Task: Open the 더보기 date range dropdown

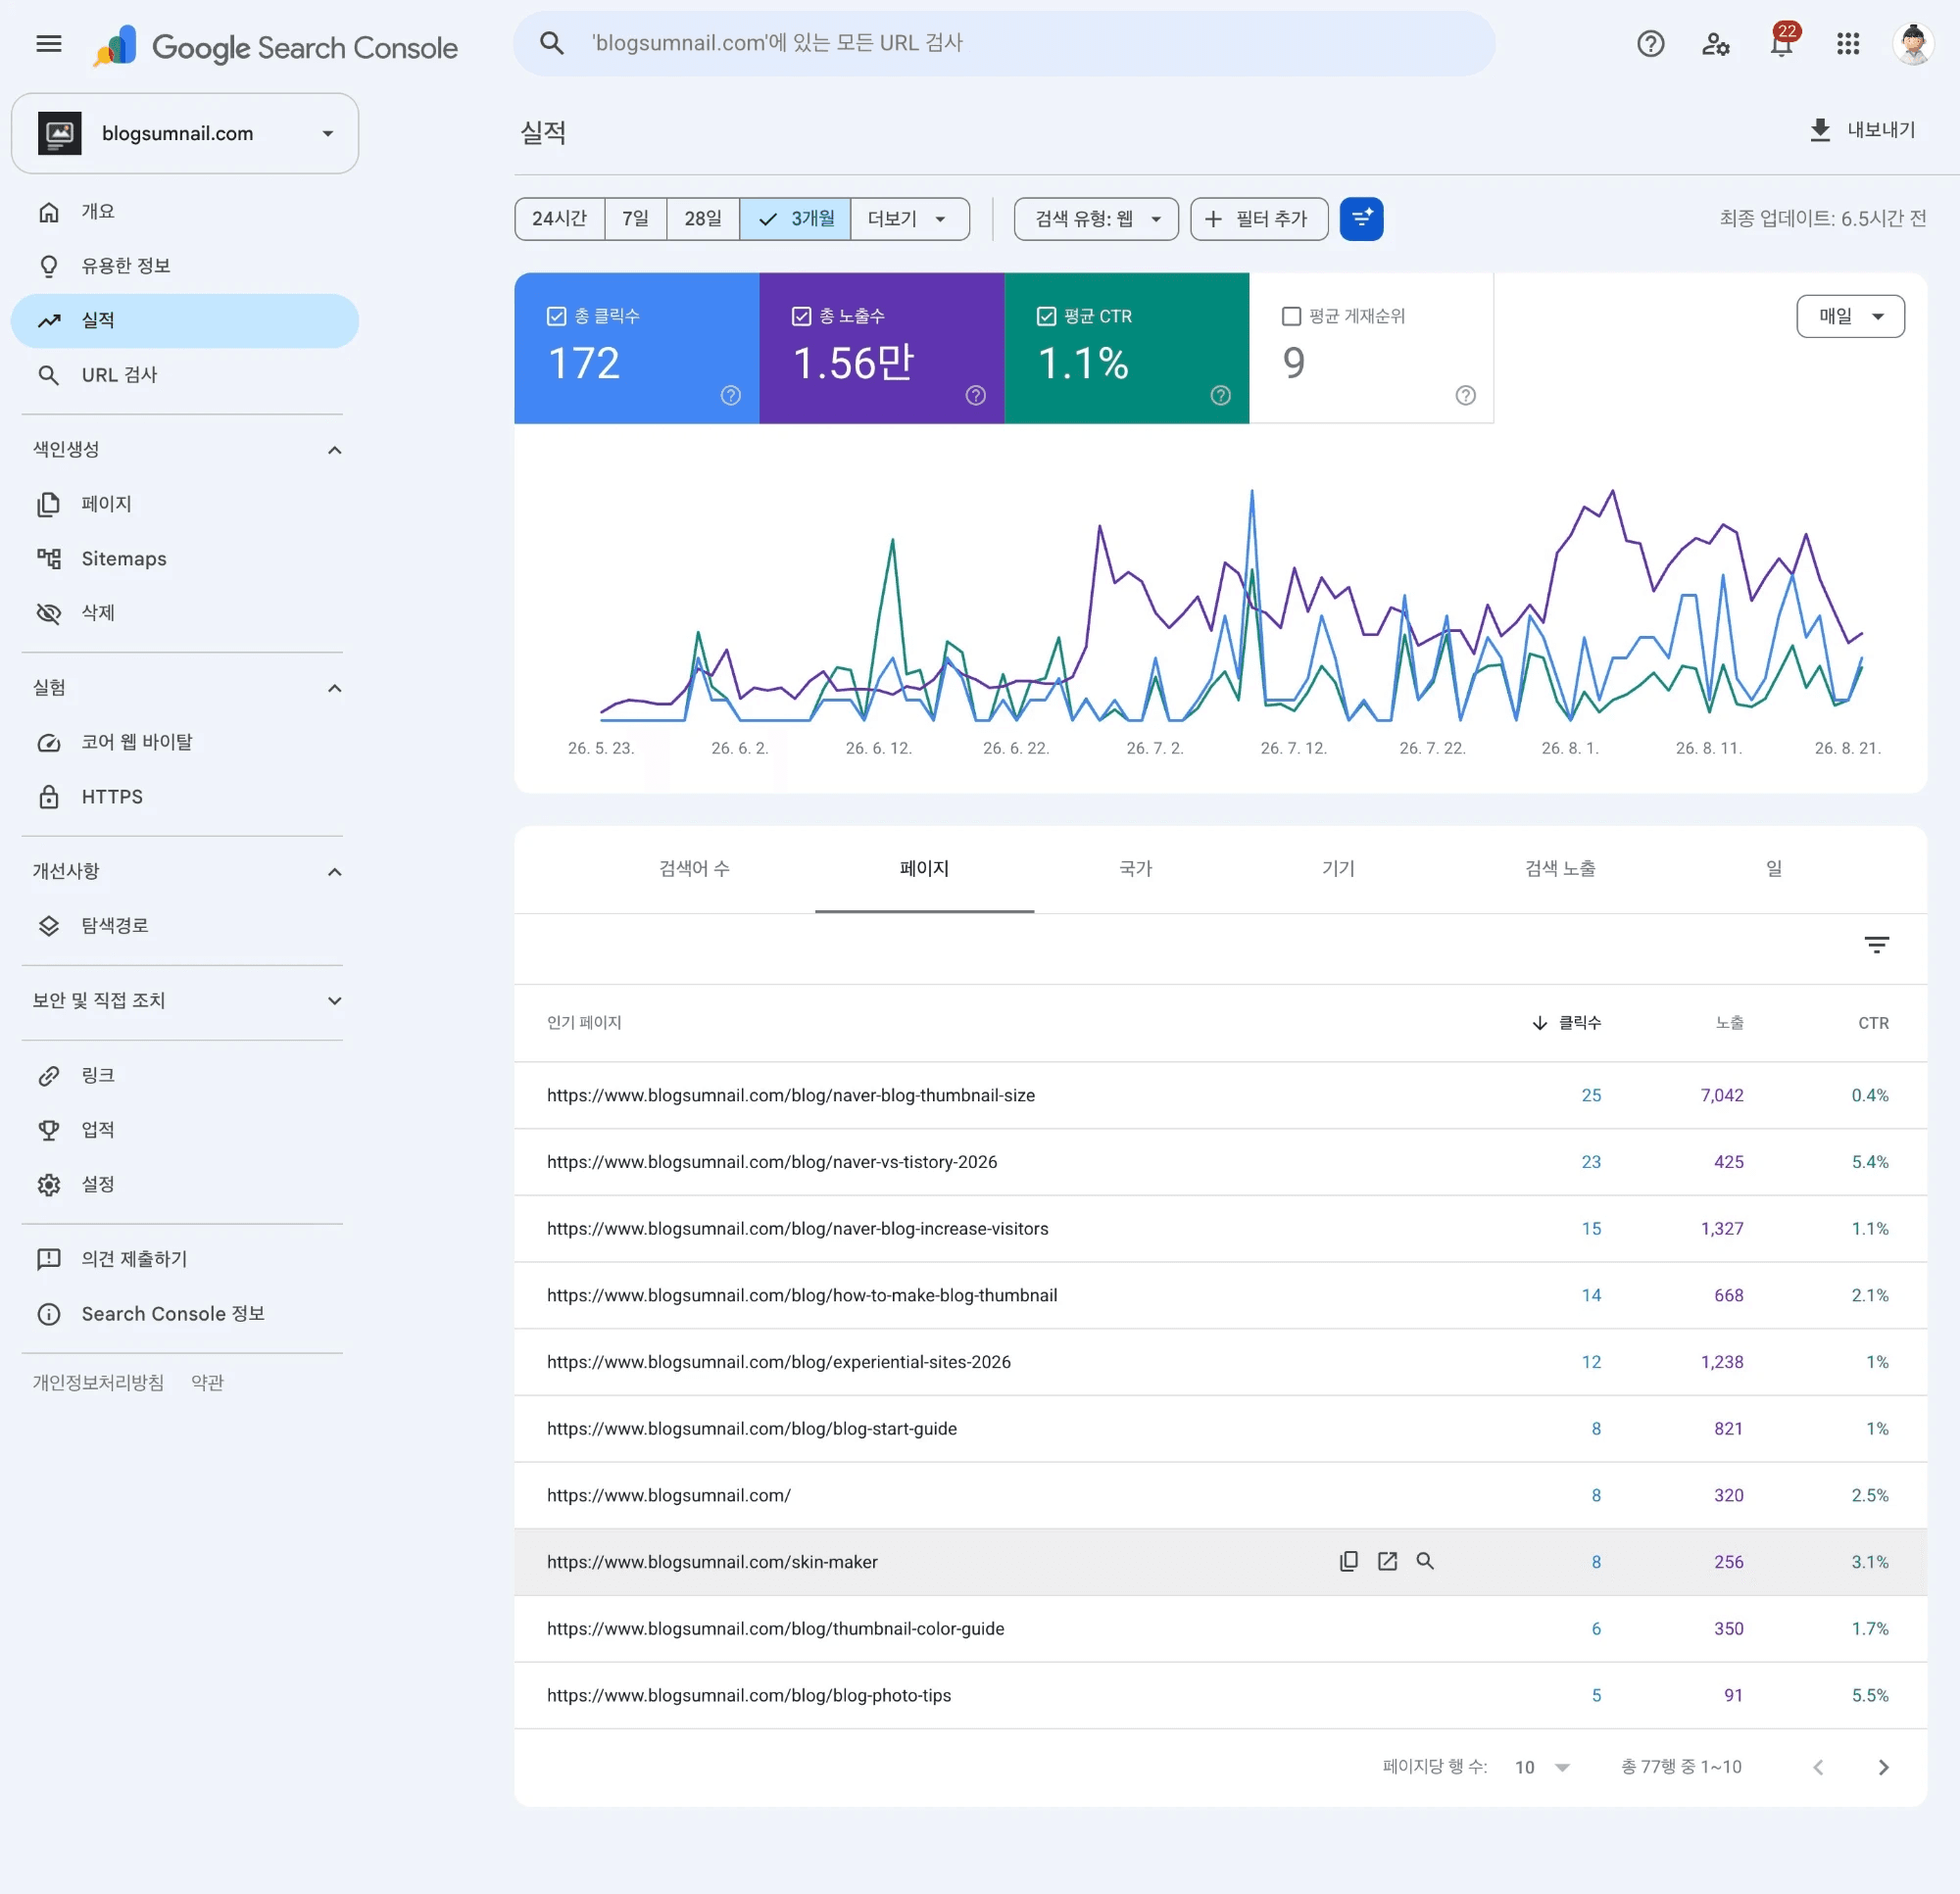Action: point(909,218)
